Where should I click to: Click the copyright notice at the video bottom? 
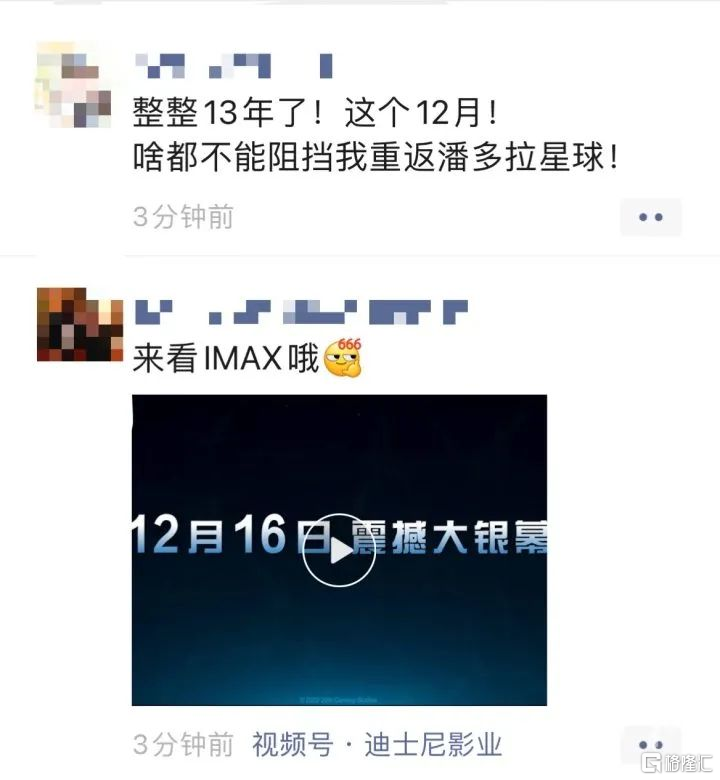point(339,699)
